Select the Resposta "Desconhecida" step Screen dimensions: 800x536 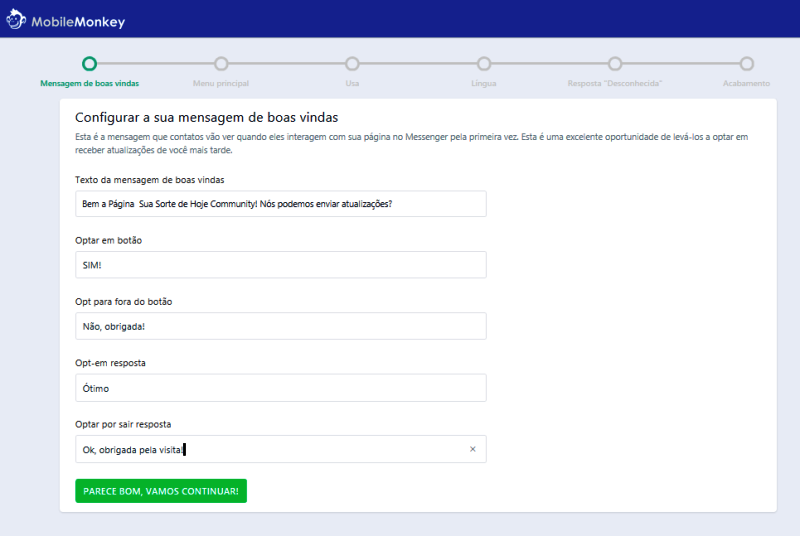(615, 64)
